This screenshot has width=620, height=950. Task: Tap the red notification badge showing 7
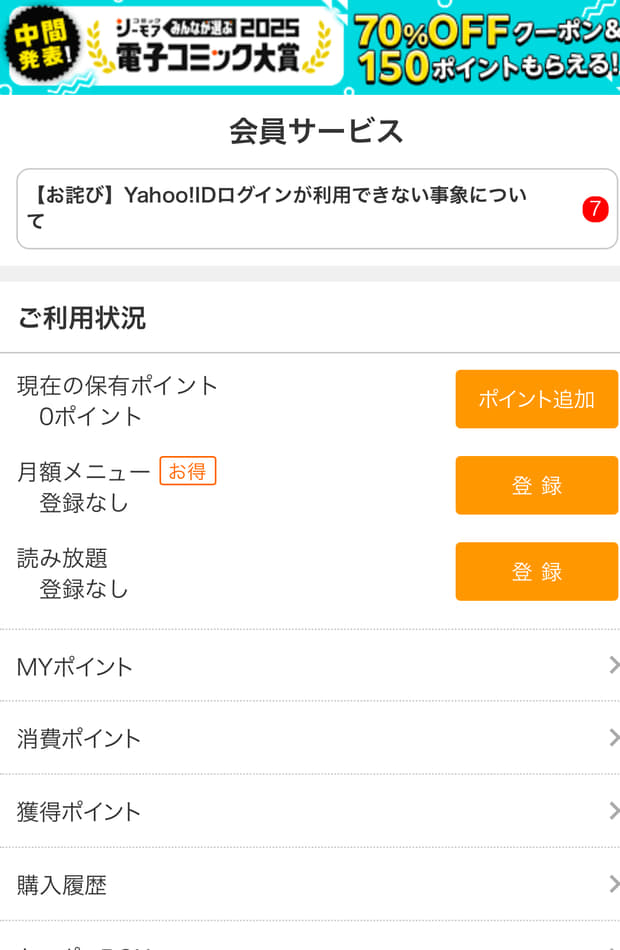coord(595,209)
